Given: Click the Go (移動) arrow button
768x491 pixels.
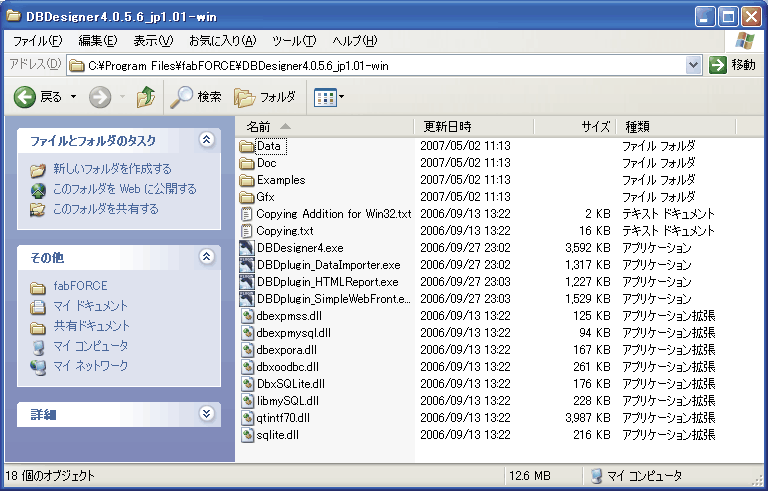Looking at the screenshot, I should pos(718,65).
